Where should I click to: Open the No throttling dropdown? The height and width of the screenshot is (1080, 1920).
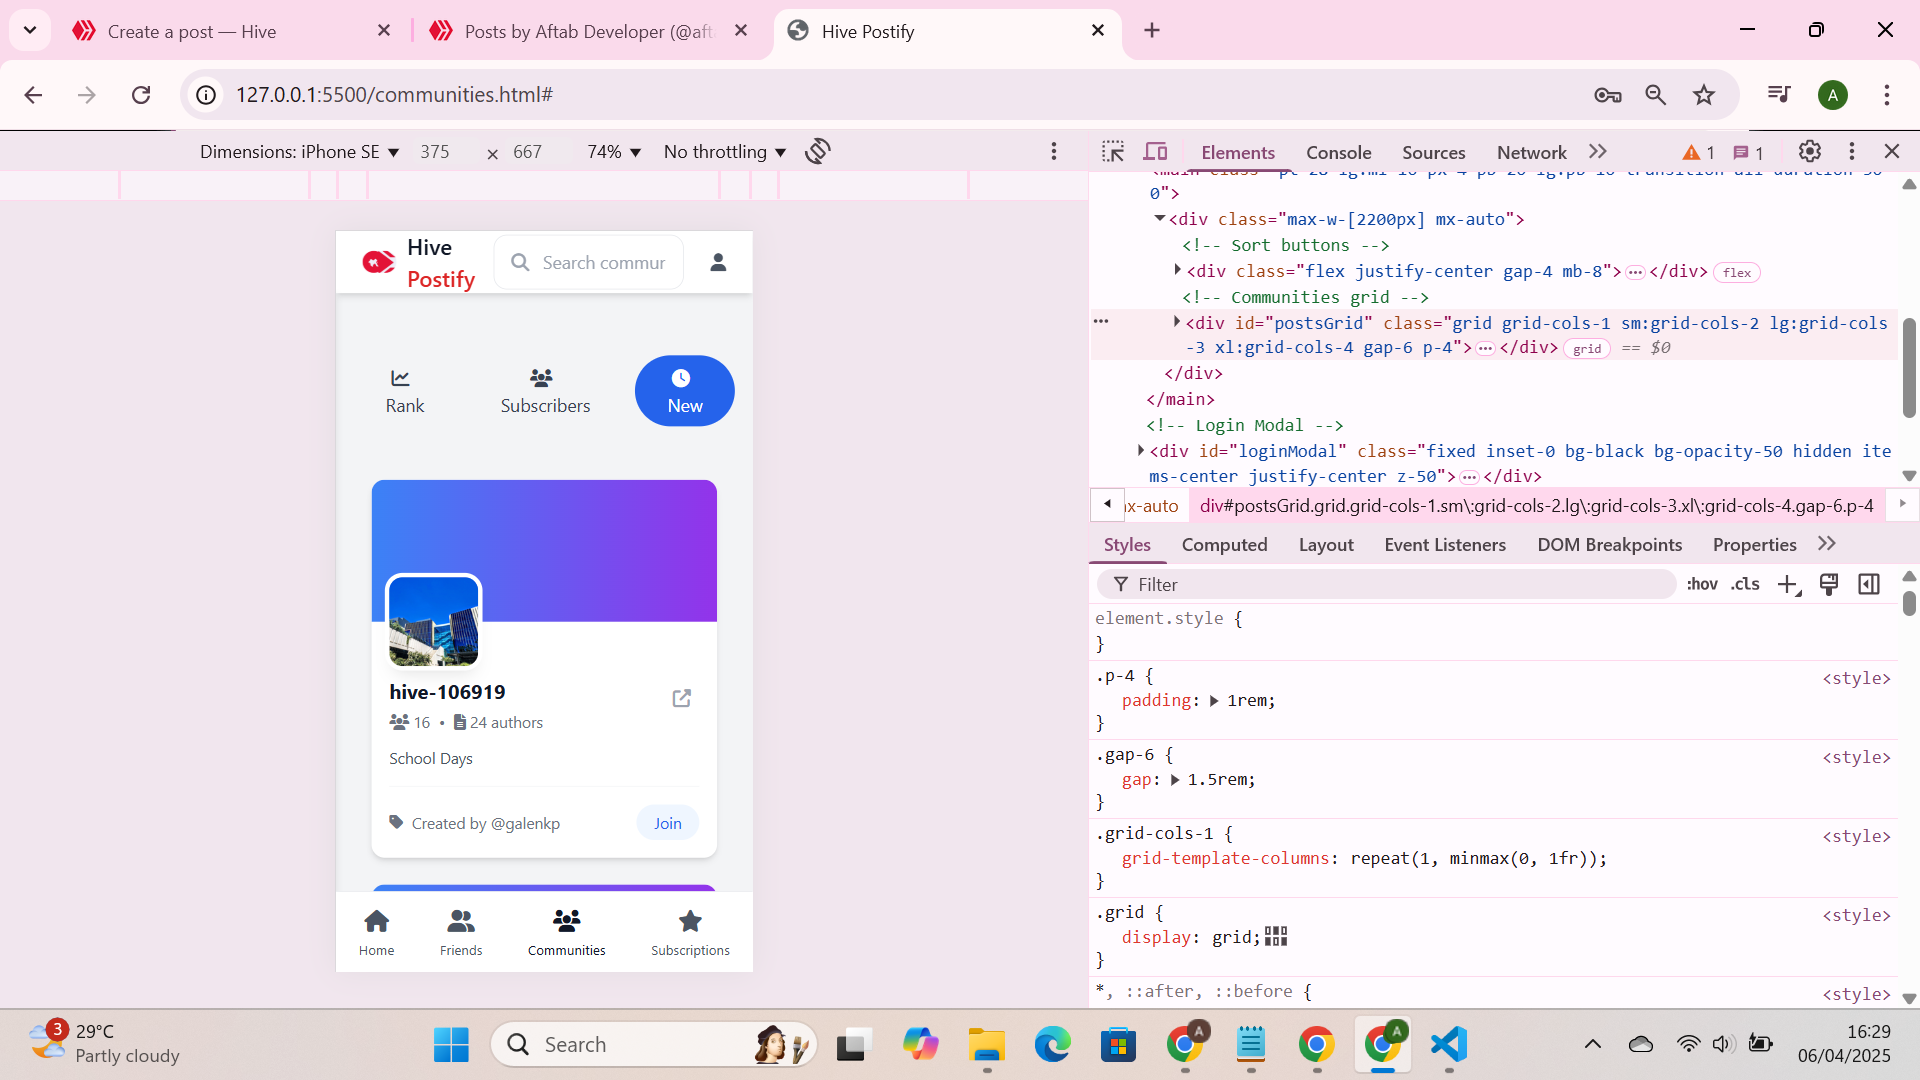tap(725, 152)
